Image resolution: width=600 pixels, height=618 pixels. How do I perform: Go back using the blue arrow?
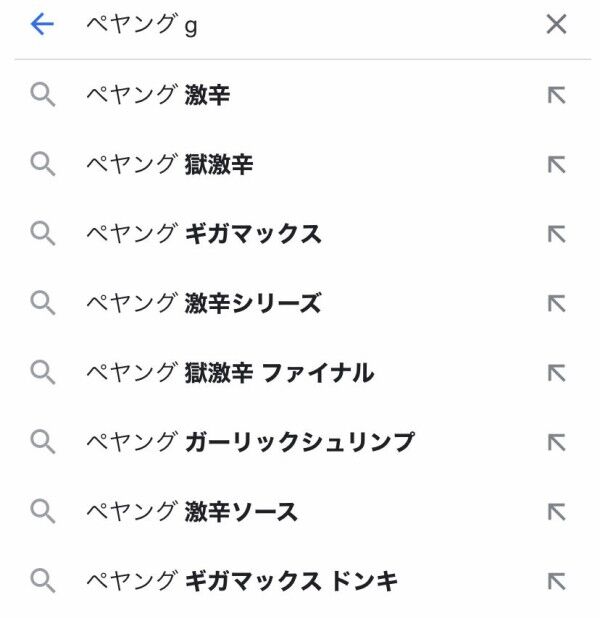(42, 24)
